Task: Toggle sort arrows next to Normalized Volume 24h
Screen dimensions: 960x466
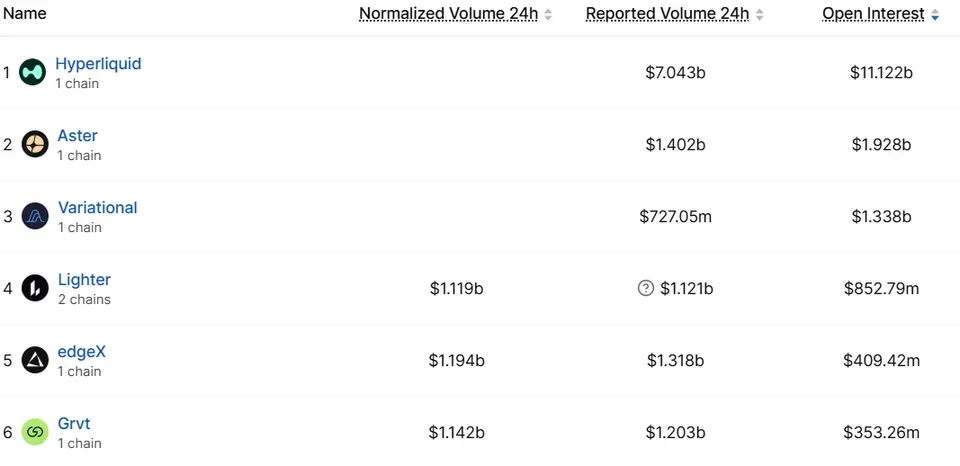Action: click(x=548, y=15)
